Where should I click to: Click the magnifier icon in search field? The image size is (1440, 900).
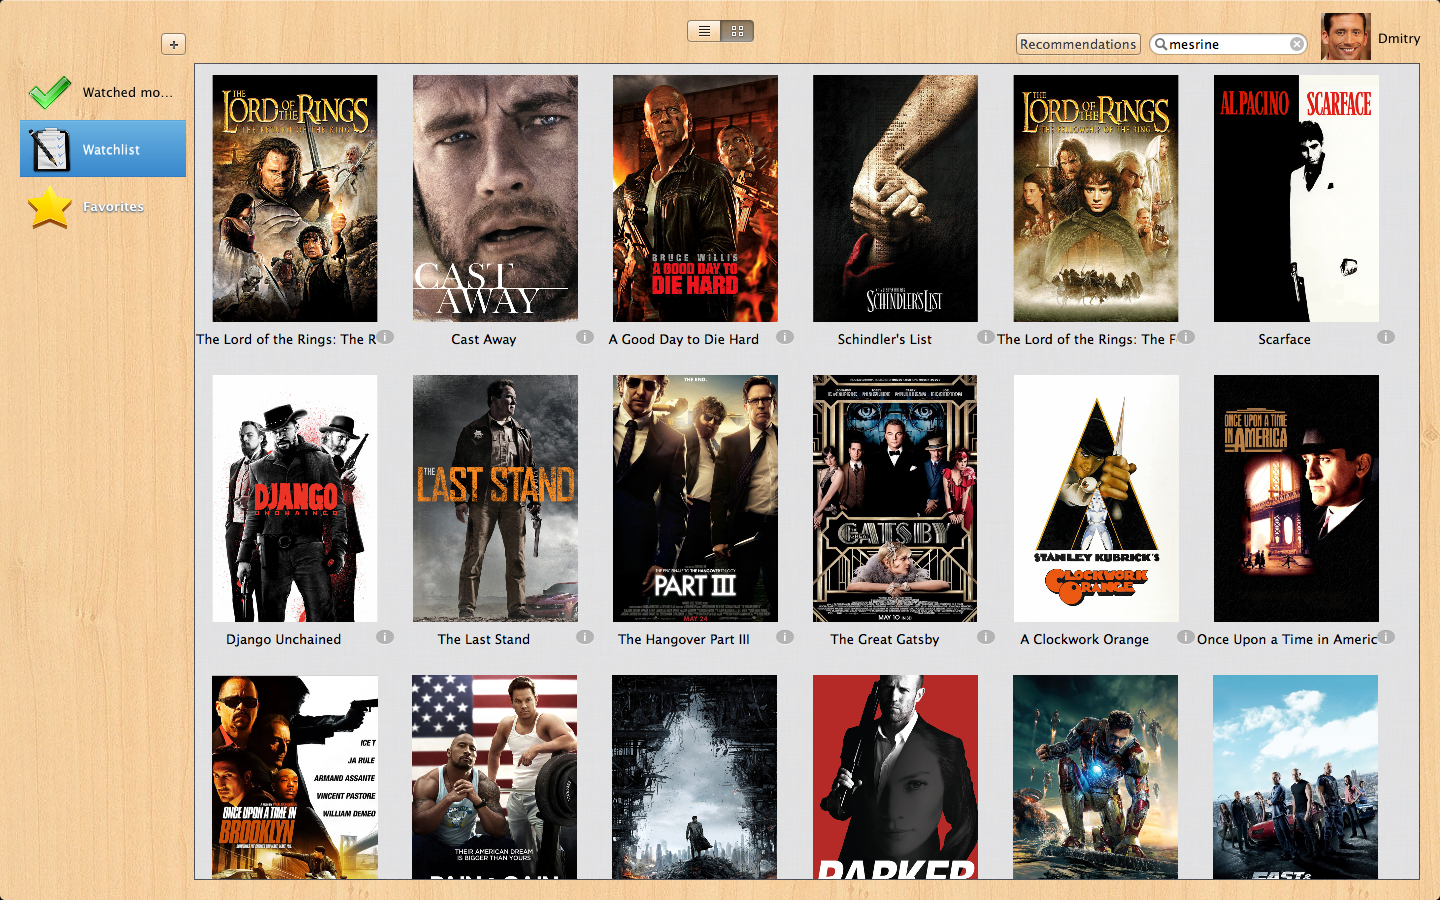click(x=1161, y=44)
